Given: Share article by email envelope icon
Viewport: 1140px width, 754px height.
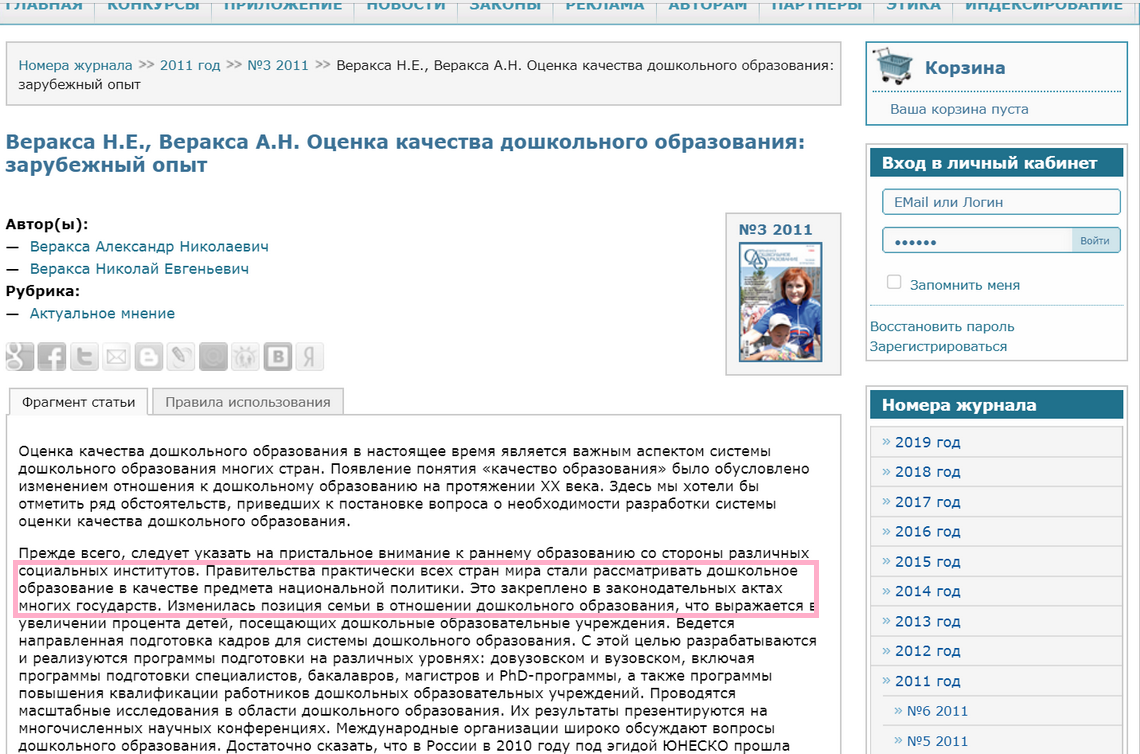Looking at the screenshot, I should [117, 356].
